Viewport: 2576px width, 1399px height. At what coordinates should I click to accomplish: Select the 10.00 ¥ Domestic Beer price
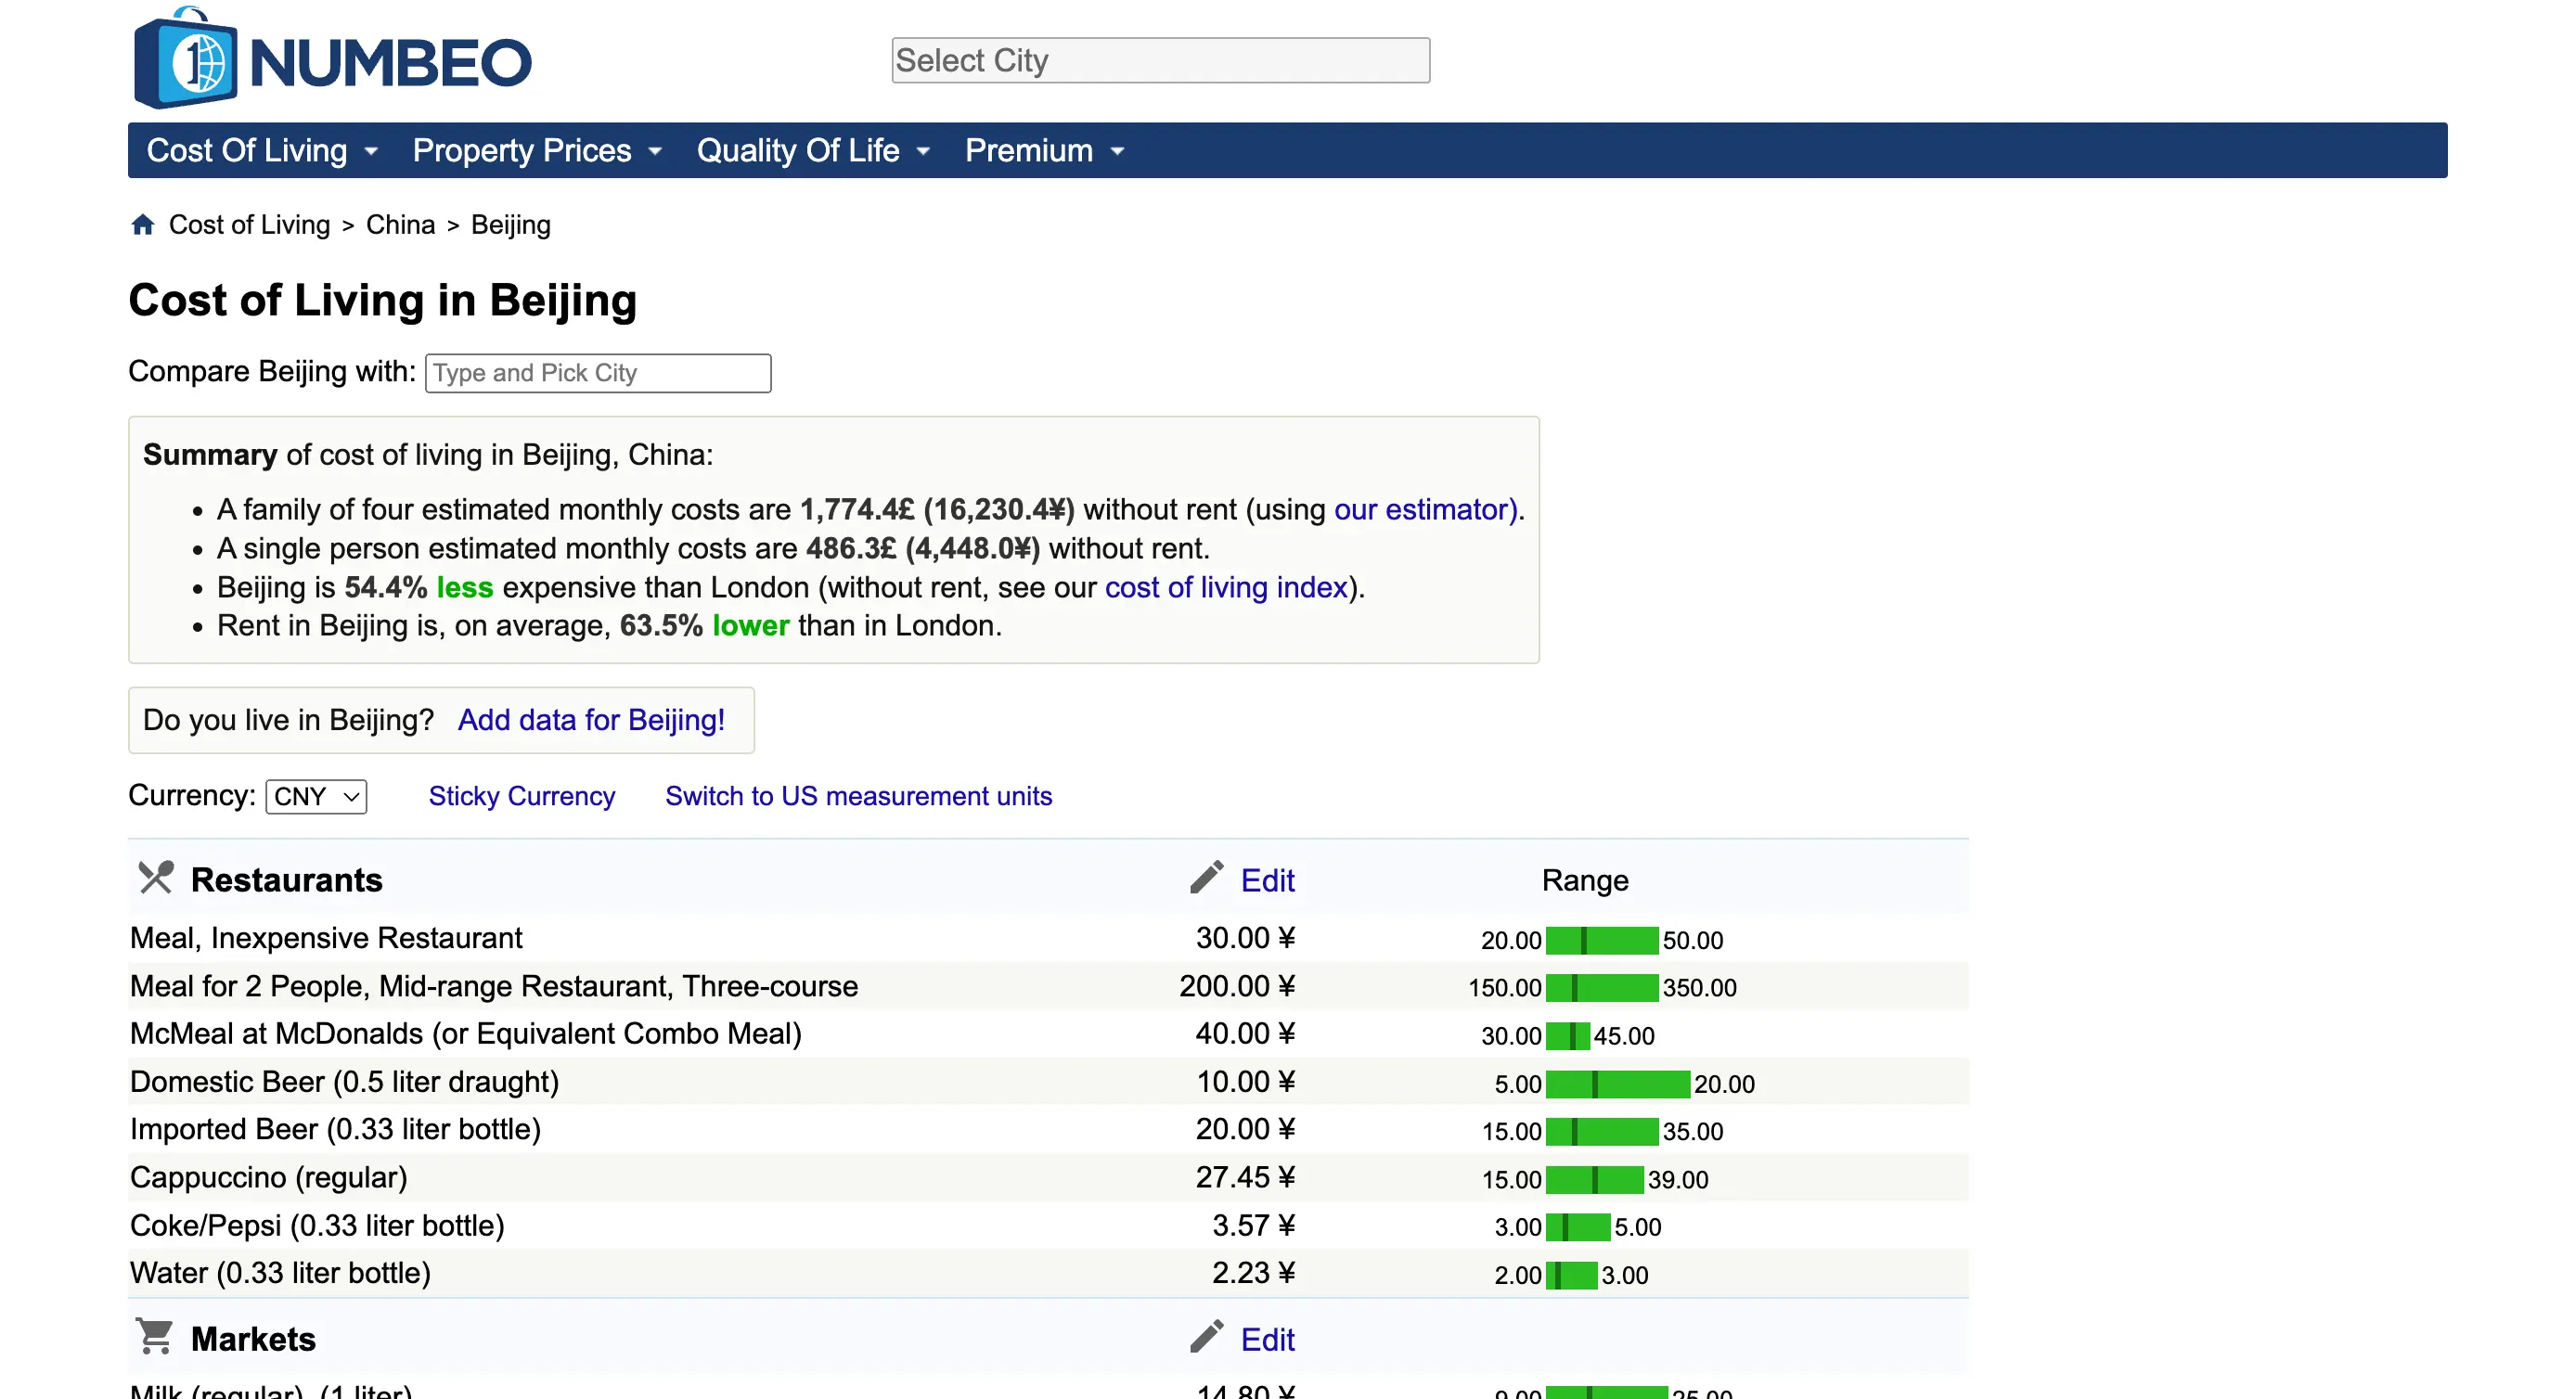(1246, 1082)
